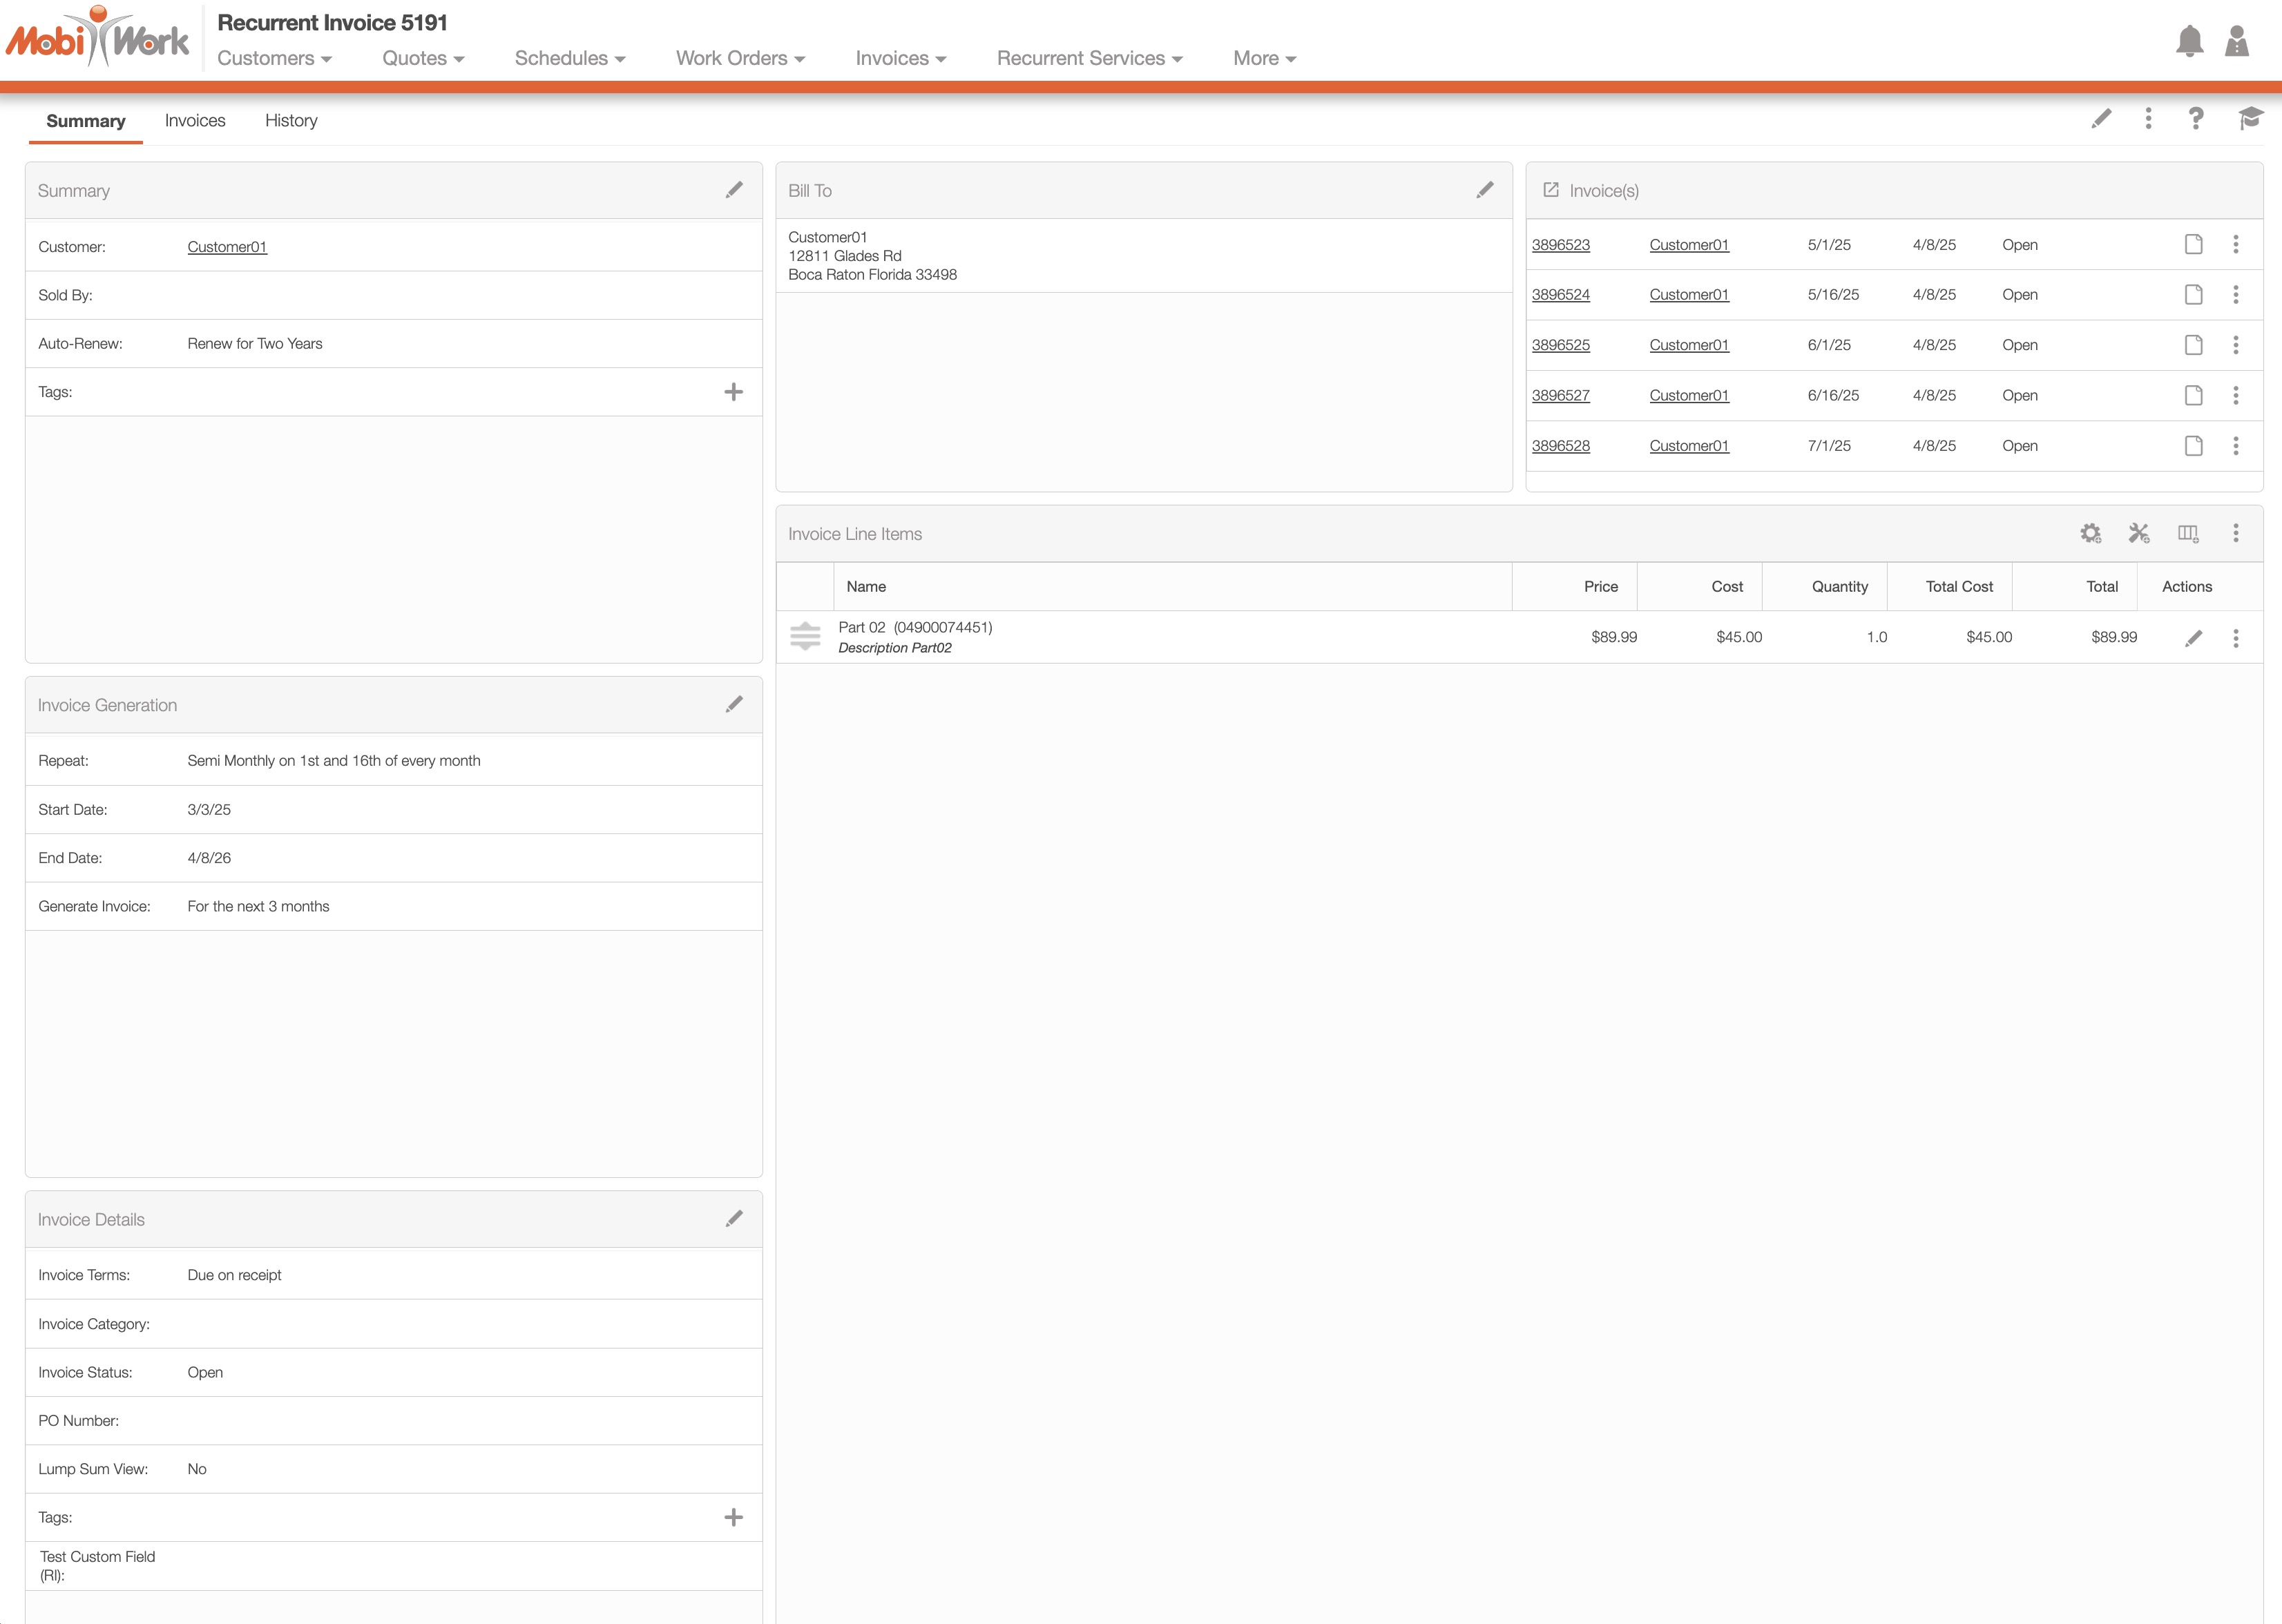The image size is (2282, 1624).
Task: Open invoice 3896528 link
Action: (1560, 446)
